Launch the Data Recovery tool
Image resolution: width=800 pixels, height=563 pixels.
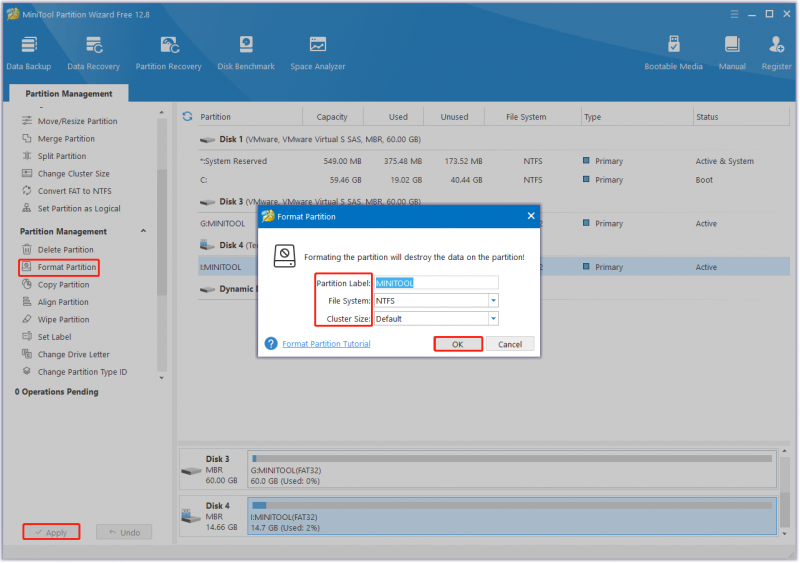pyautogui.click(x=93, y=53)
